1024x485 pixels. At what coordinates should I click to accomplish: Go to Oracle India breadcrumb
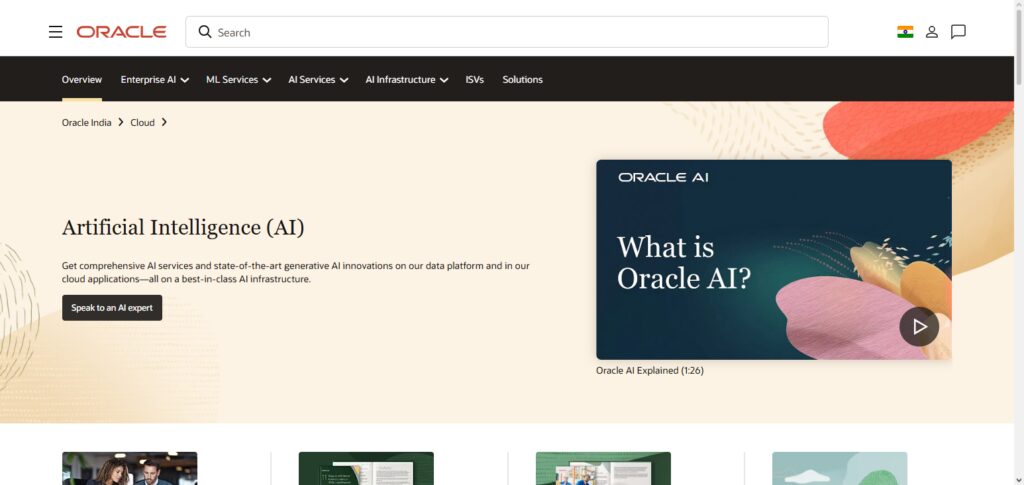86,123
